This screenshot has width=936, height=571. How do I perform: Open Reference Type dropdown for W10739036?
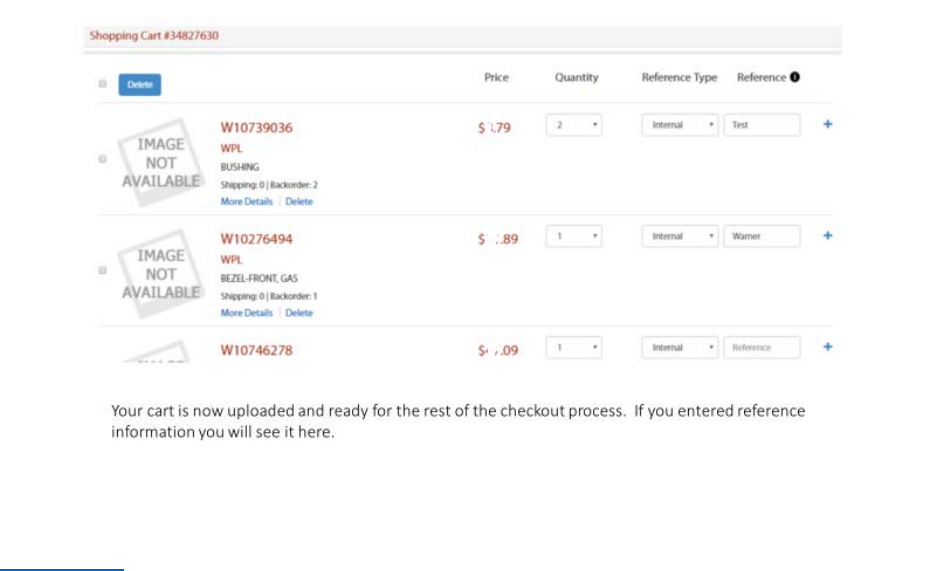pyautogui.click(x=680, y=125)
